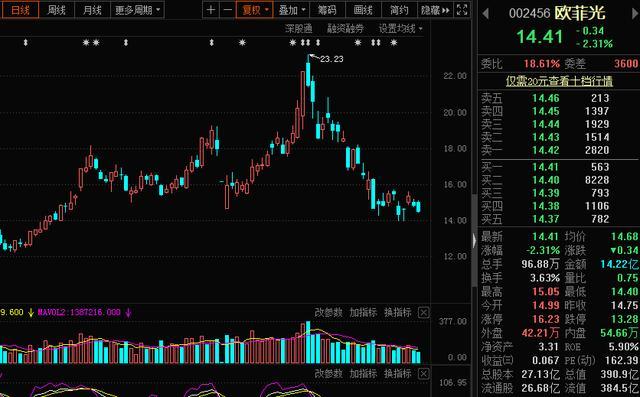Click the 涨停 value 16.23
This screenshot has height=397, width=640.
(x=546, y=319)
